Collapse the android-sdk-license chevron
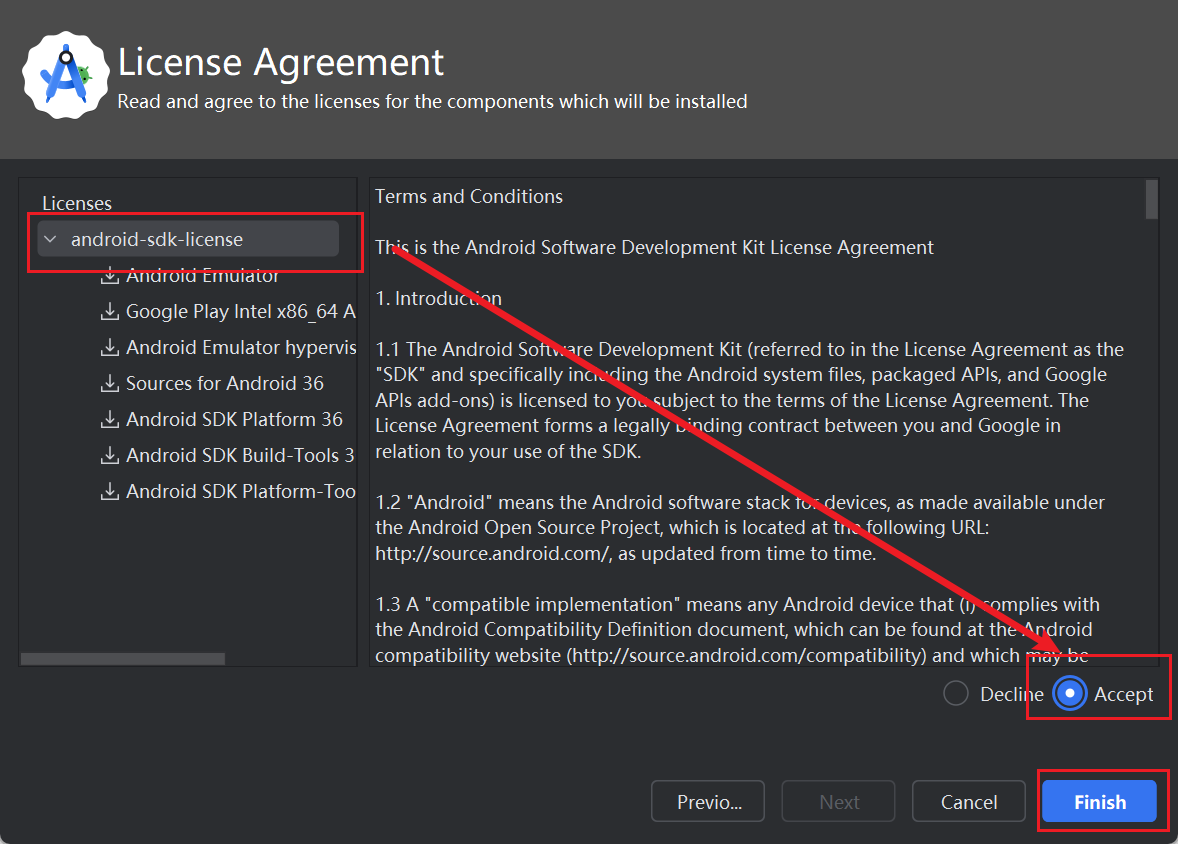The height and width of the screenshot is (844, 1178). click(50, 239)
